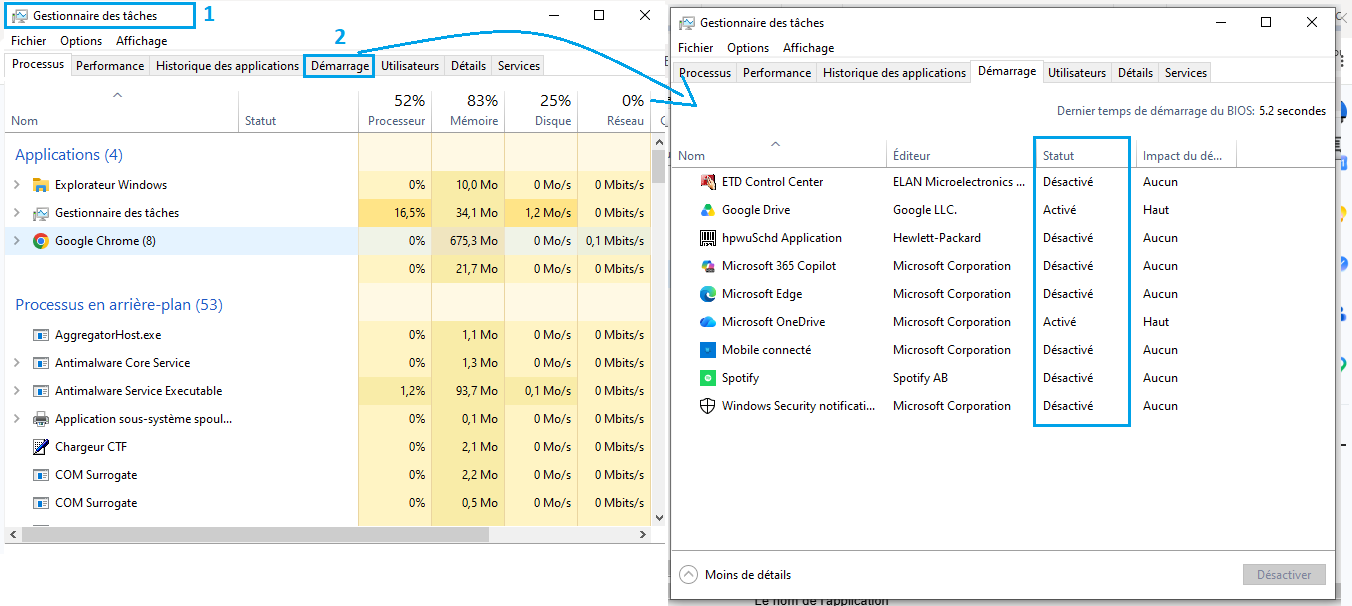The height and width of the screenshot is (606, 1352).
Task: Collapse view with Moins de détails chevron
Action: tap(688, 575)
